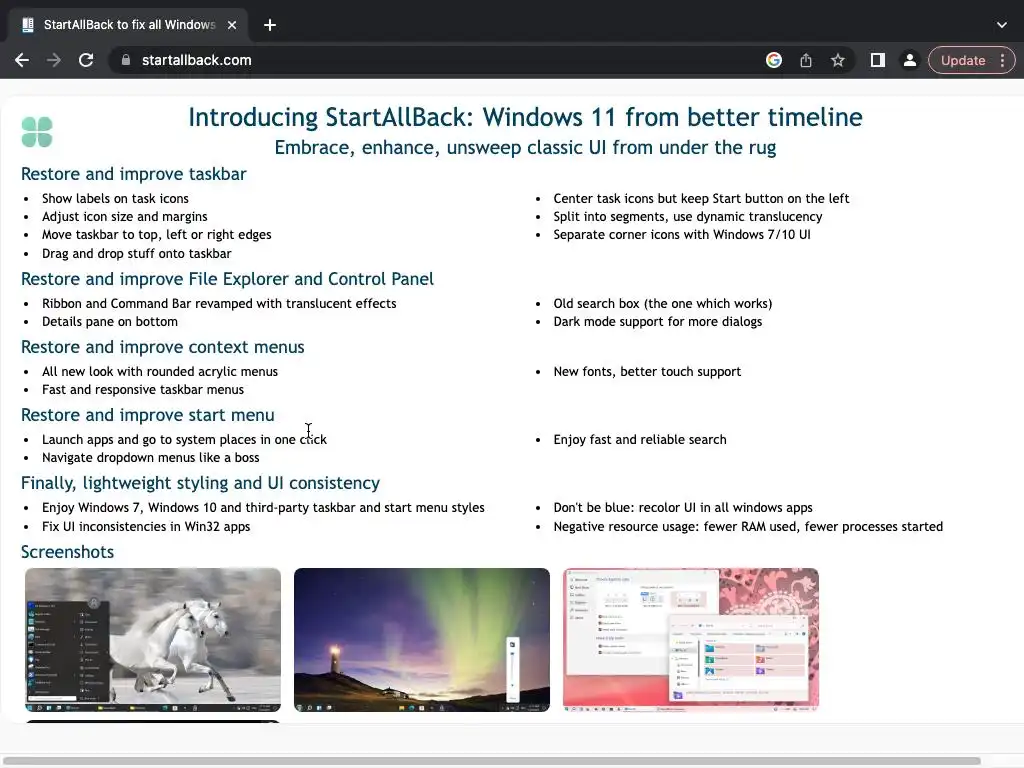The height and width of the screenshot is (768, 1024).
Task: Open a new browser tab
Action: pos(270,25)
